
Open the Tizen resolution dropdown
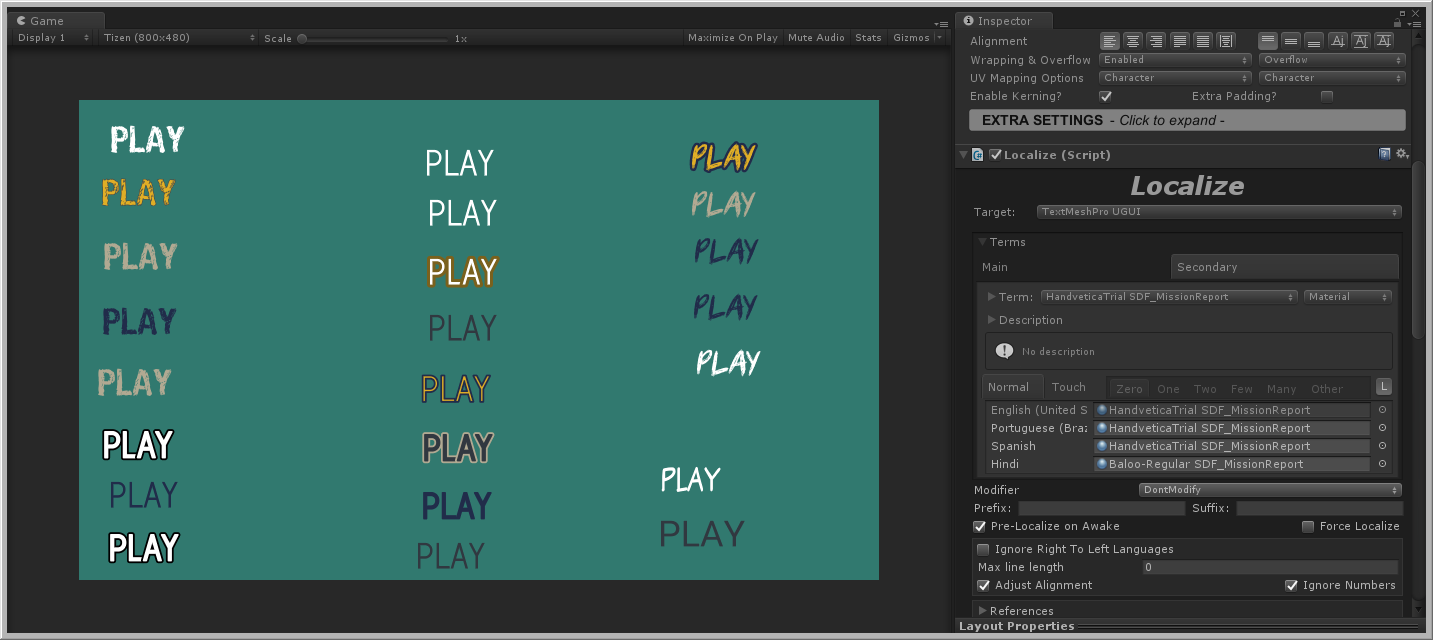click(178, 38)
